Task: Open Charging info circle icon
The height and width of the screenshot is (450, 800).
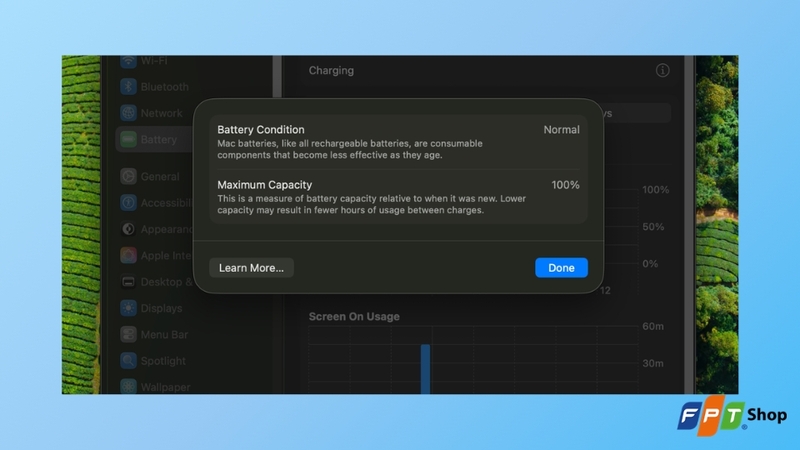Action: (662, 70)
